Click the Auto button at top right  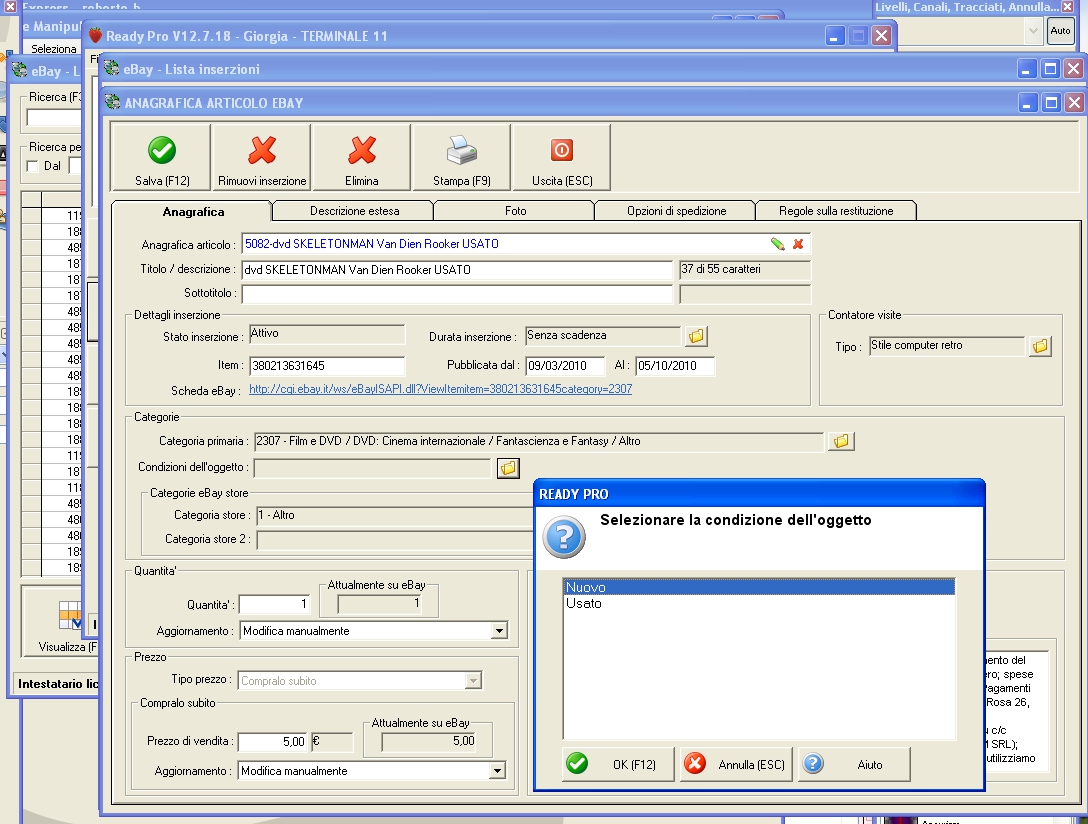1060,31
